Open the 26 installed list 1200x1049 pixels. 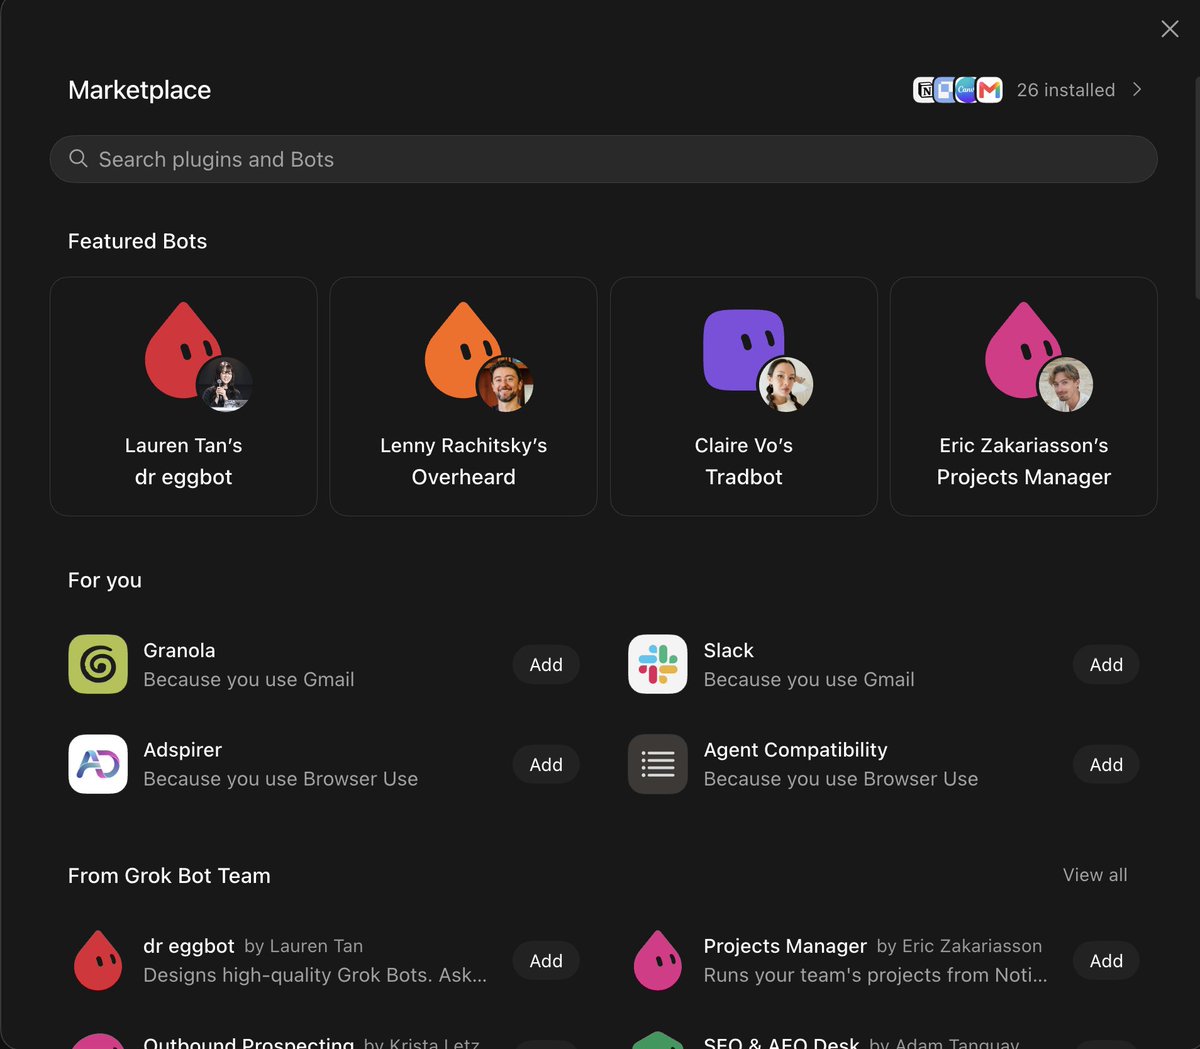1065,90
